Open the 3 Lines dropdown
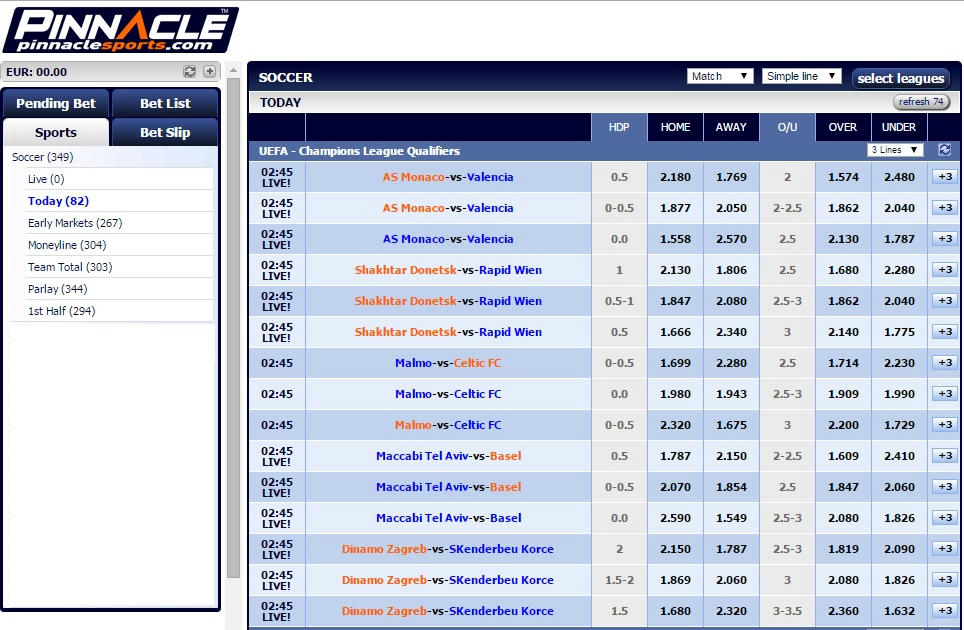Viewport: 964px width, 630px height. (x=895, y=150)
